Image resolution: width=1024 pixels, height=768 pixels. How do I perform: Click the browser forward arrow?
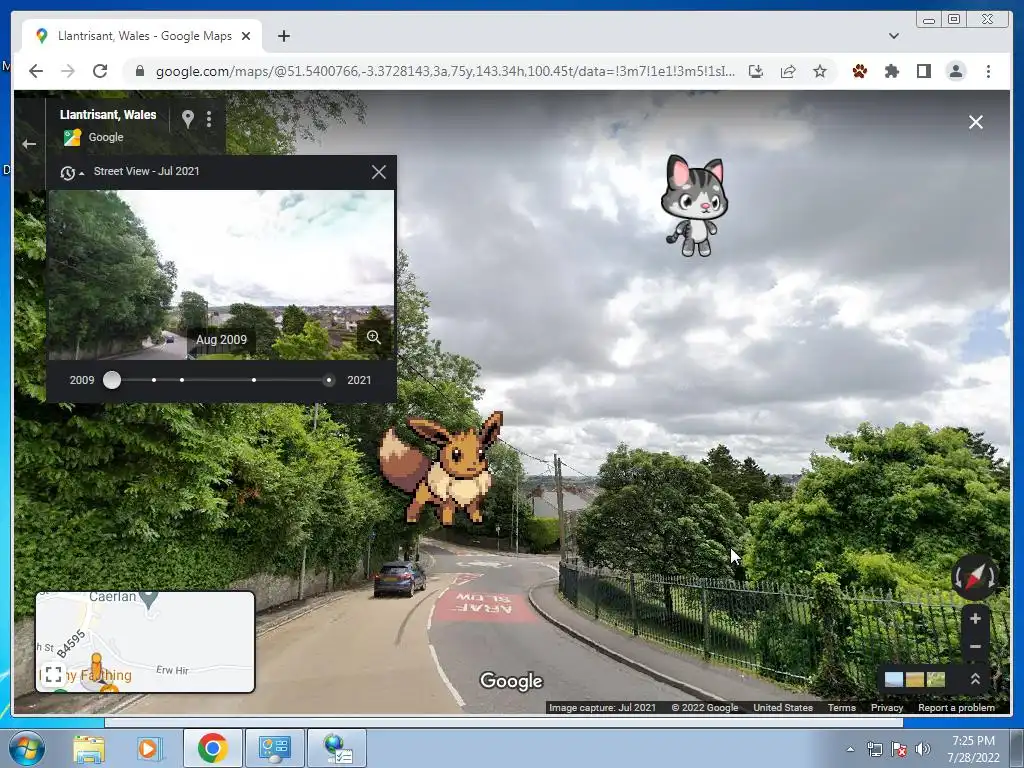[x=68, y=71]
